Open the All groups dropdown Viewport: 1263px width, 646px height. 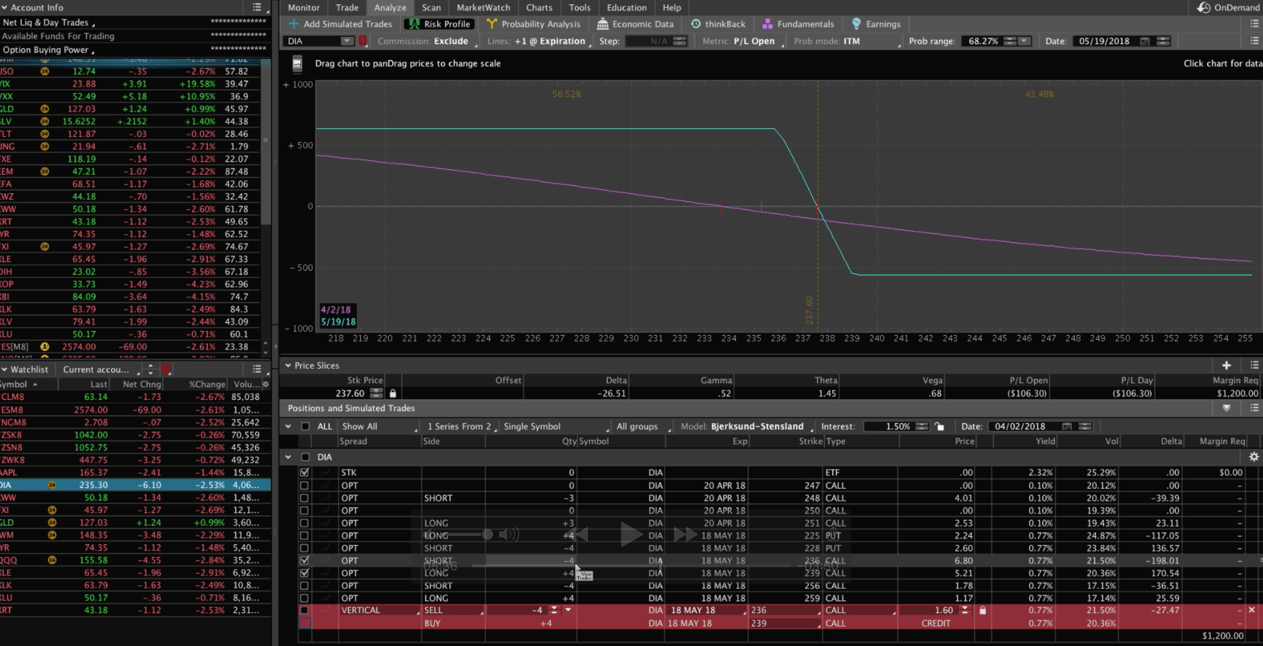[x=643, y=427]
